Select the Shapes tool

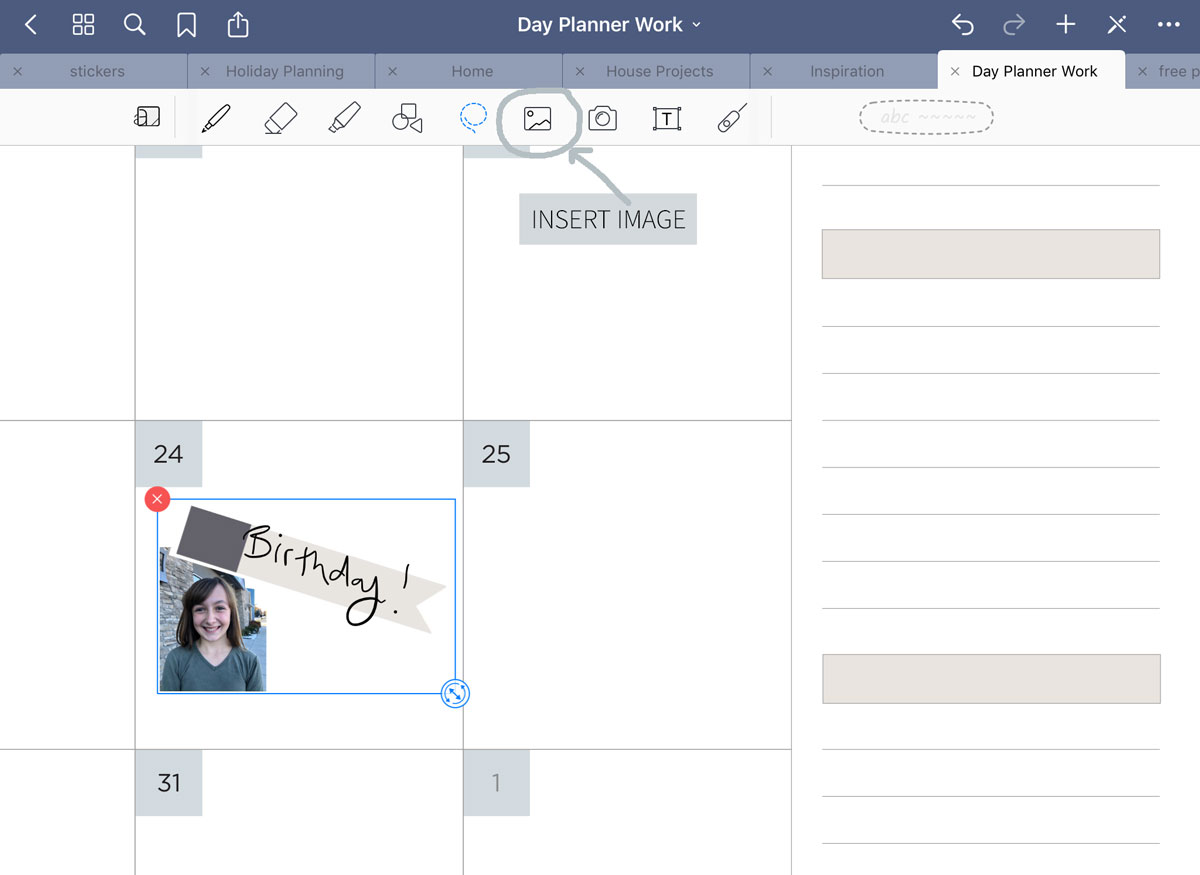[407, 119]
